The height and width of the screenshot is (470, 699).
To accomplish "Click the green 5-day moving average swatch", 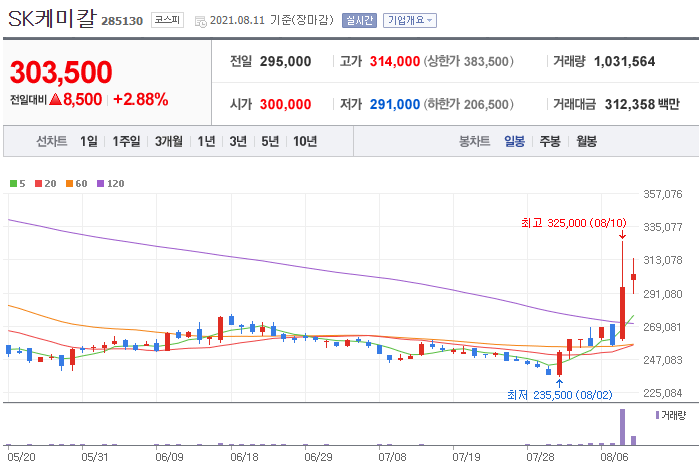I will [x=13, y=183].
